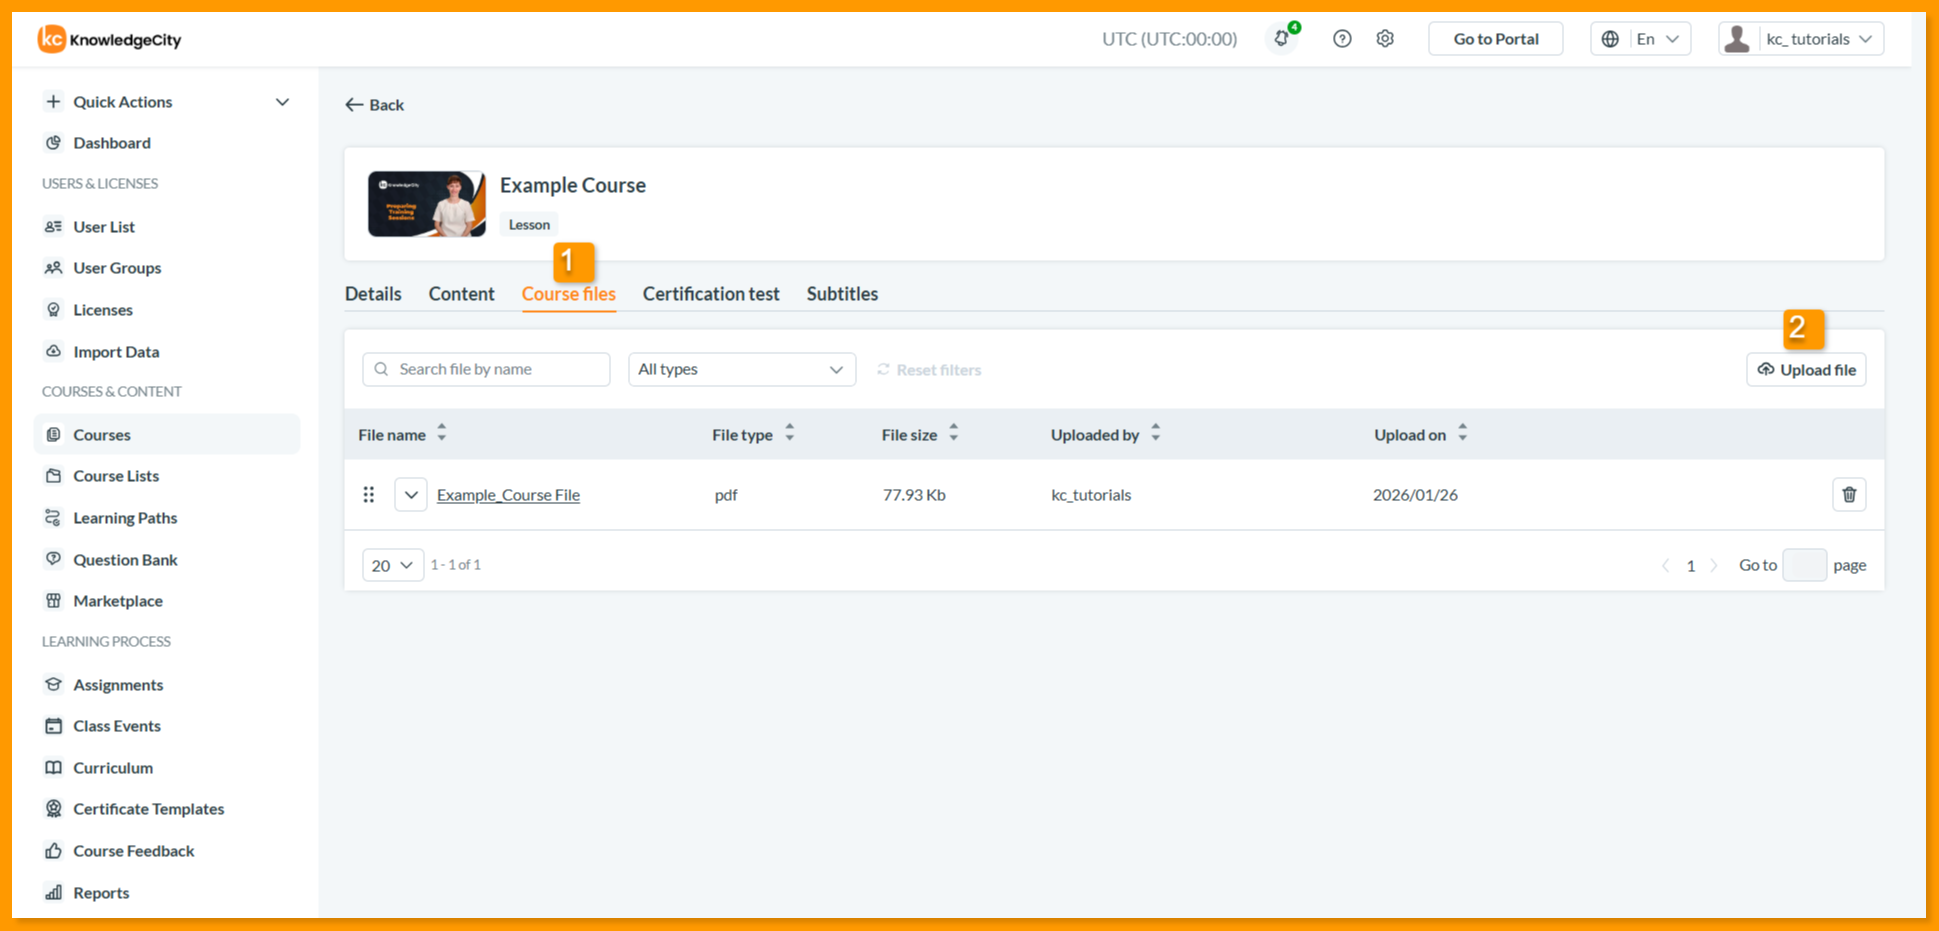Focus the Search file by name field
This screenshot has width=1939, height=931.
tap(486, 369)
